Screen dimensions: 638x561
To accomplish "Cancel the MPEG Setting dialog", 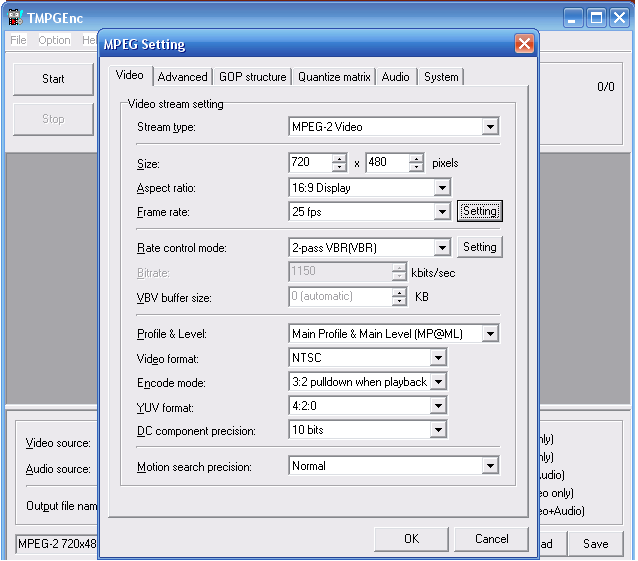I will (492, 539).
